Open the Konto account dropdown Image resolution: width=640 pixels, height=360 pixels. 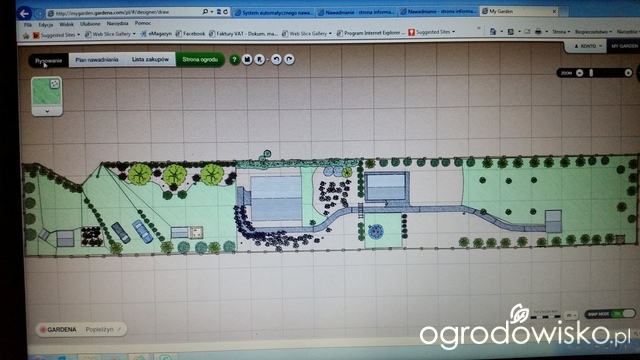point(588,46)
